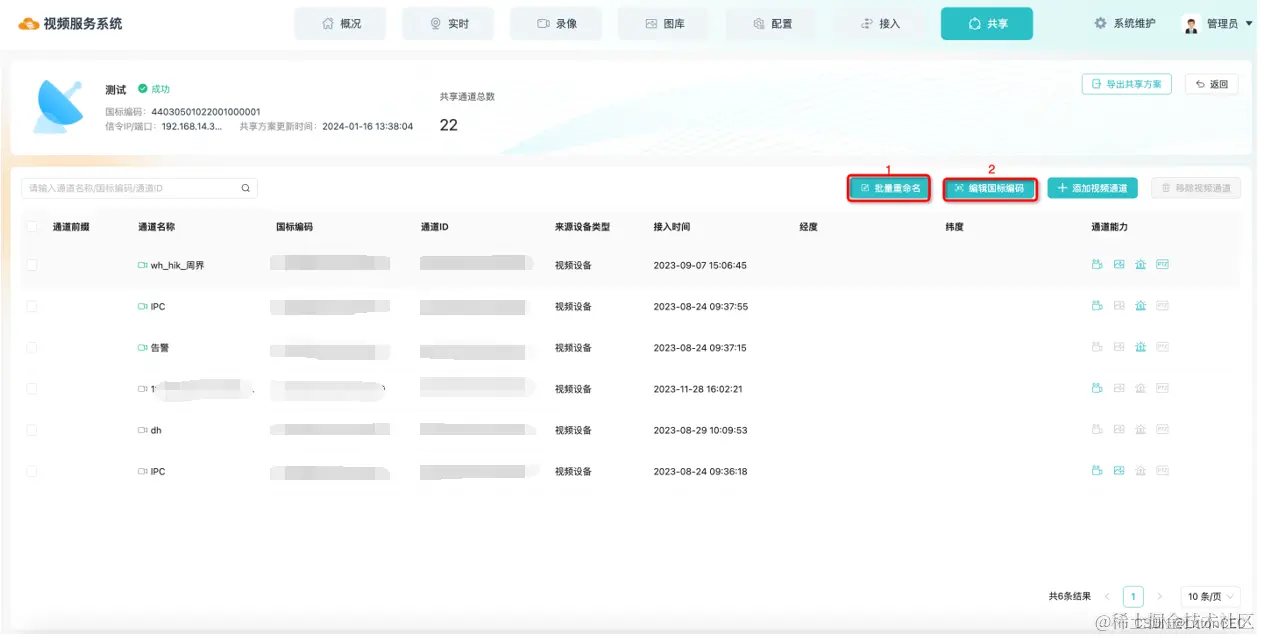Click the 返回 button
The image size is (1261, 638).
click(x=1211, y=84)
